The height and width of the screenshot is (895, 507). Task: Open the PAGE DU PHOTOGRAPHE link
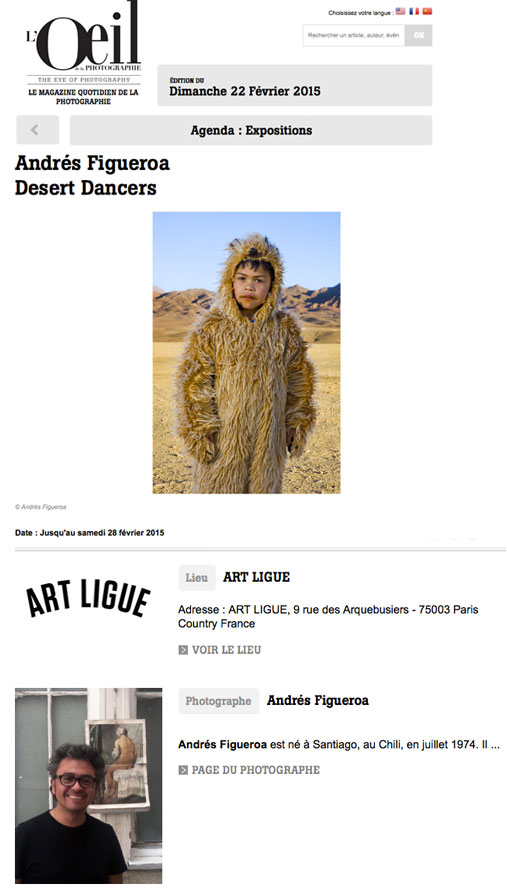pyautogui.click(x=255, y=770)
